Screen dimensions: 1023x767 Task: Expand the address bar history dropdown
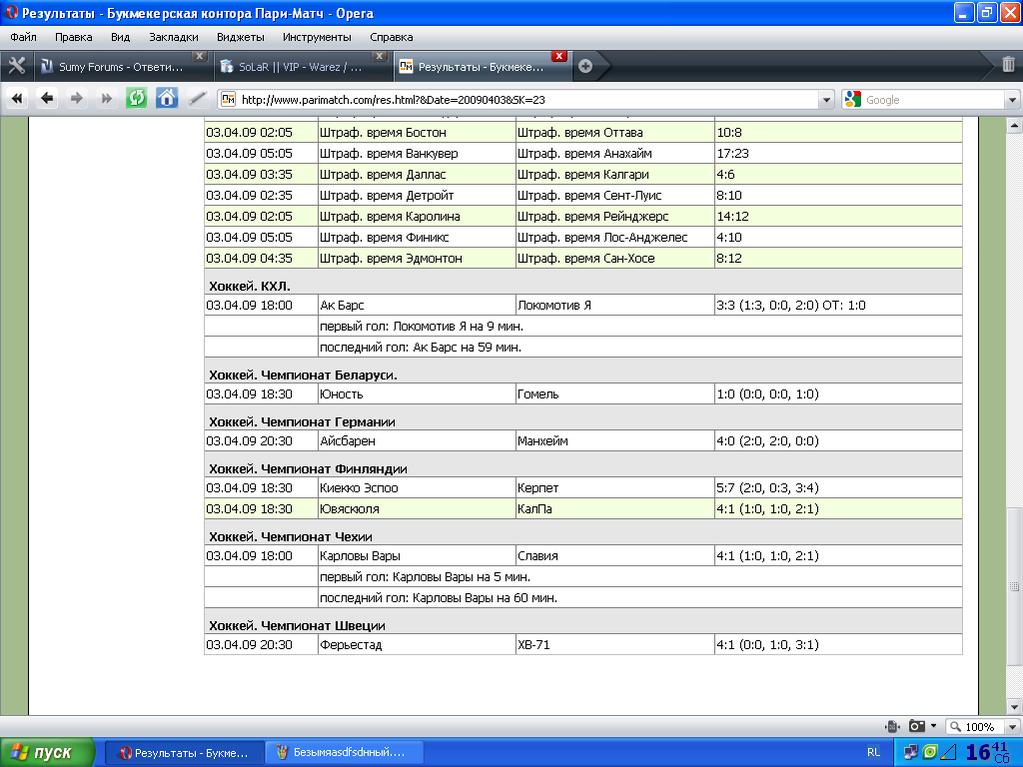pos(826,100)
